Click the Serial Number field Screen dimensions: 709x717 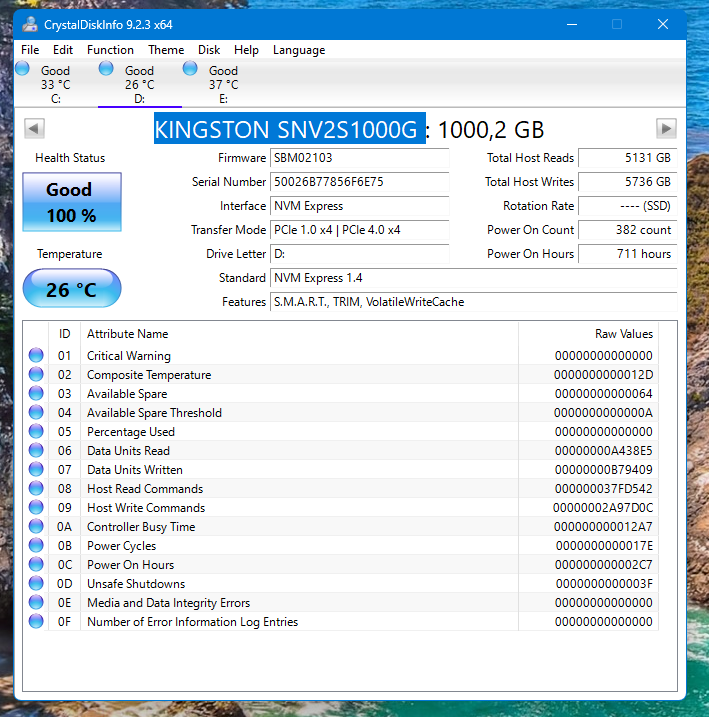point(359,182)
